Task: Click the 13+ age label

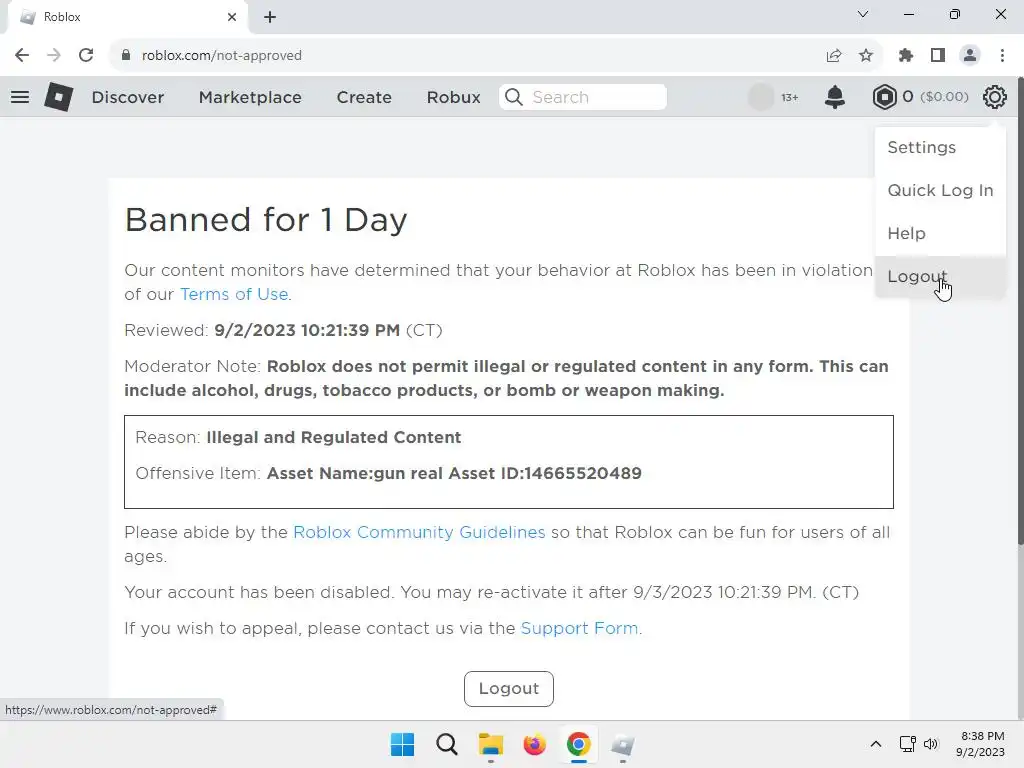Action: click(x=790, y=97)
